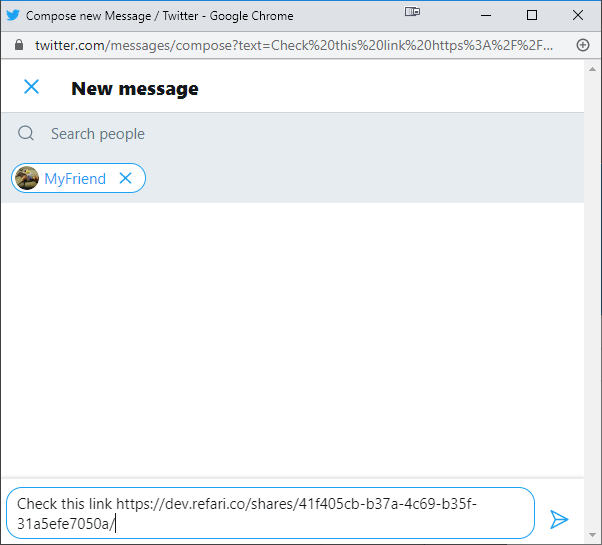602x545 pixels.
Task: Click the circled plus icon in the address bar
Action: click(583, 45)
